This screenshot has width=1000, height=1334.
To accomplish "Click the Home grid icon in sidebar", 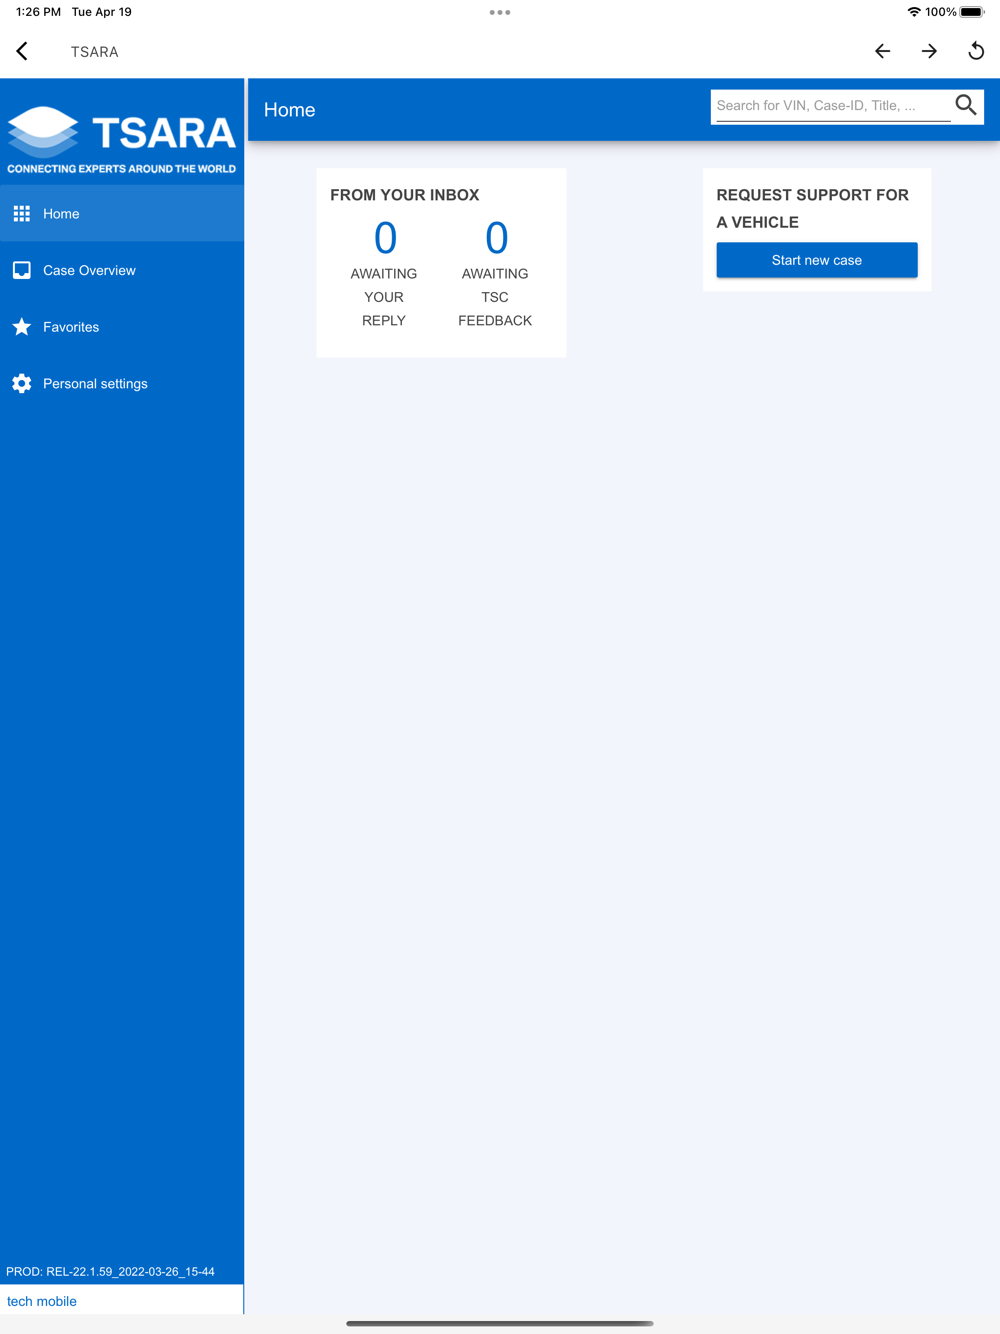I will click(22, 214).
